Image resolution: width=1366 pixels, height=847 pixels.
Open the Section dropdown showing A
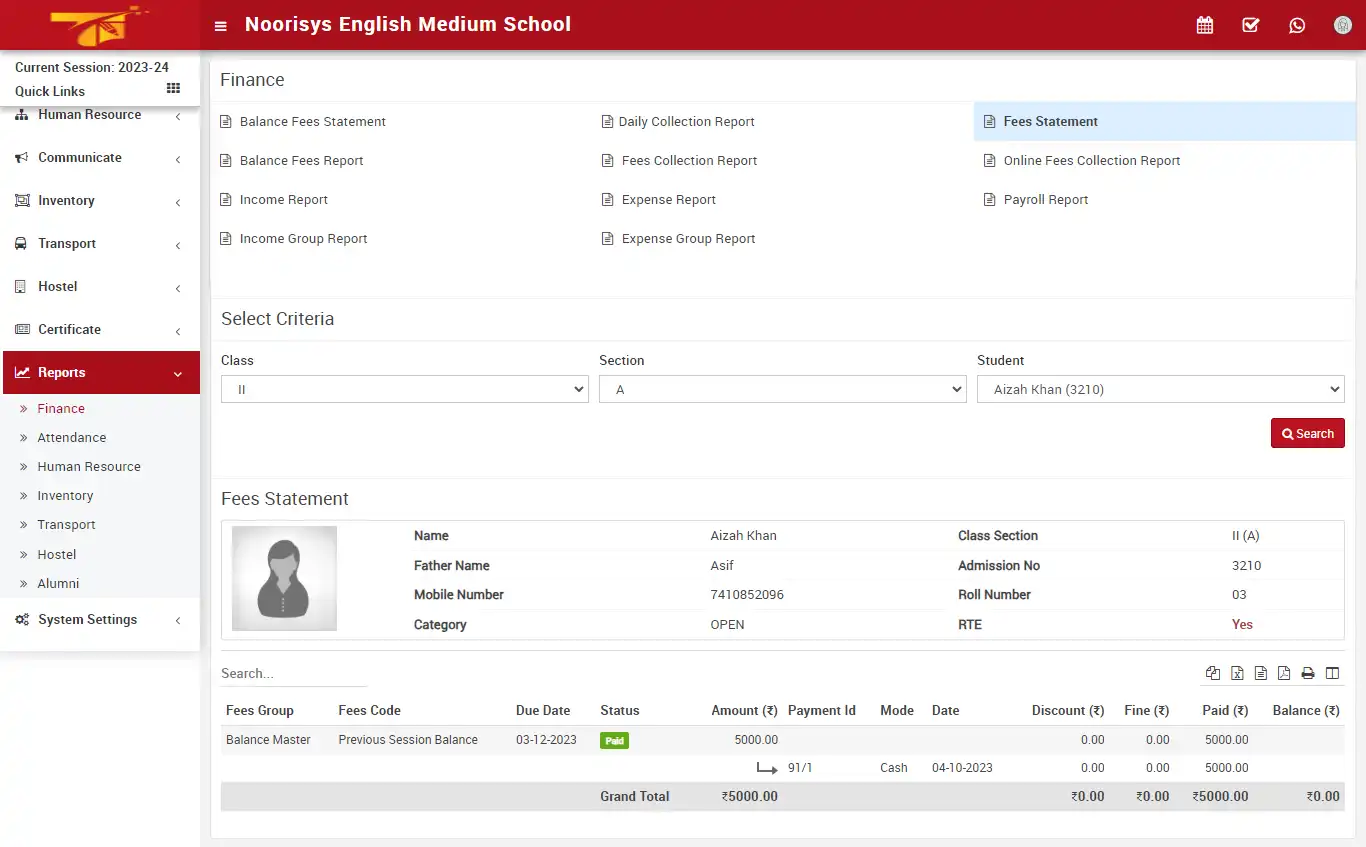pos(782,389)
